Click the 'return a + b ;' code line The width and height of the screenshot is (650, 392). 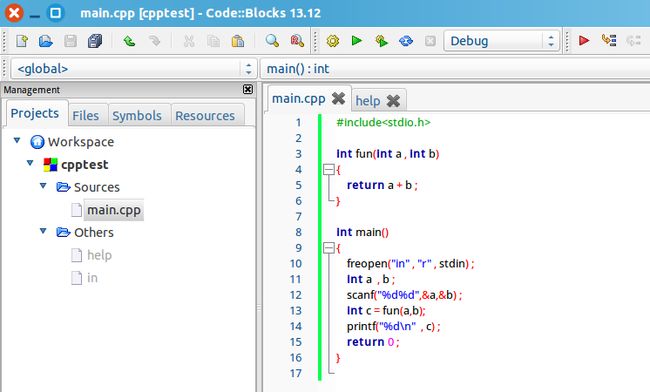[382, 185]
